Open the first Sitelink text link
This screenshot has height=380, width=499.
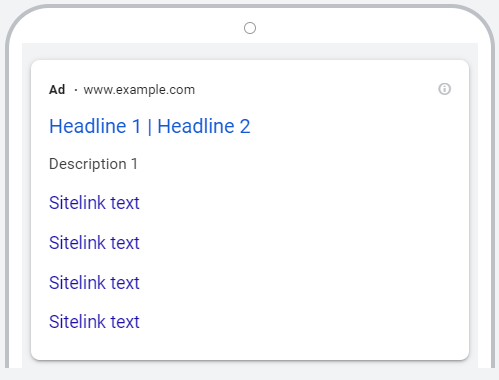[94, 203]
